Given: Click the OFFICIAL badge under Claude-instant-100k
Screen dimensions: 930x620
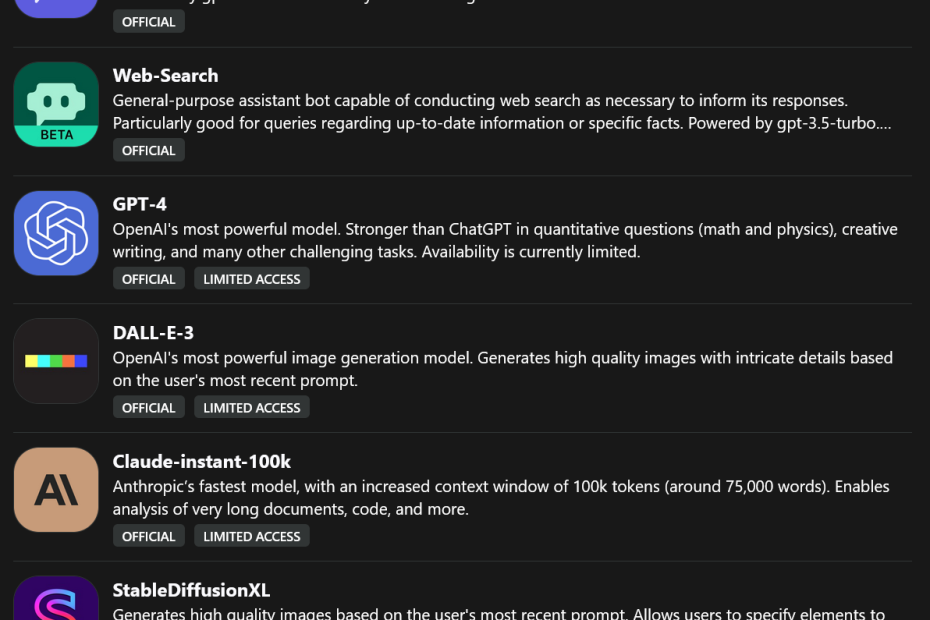Looking at the screenshot, I should coord(148,535).
